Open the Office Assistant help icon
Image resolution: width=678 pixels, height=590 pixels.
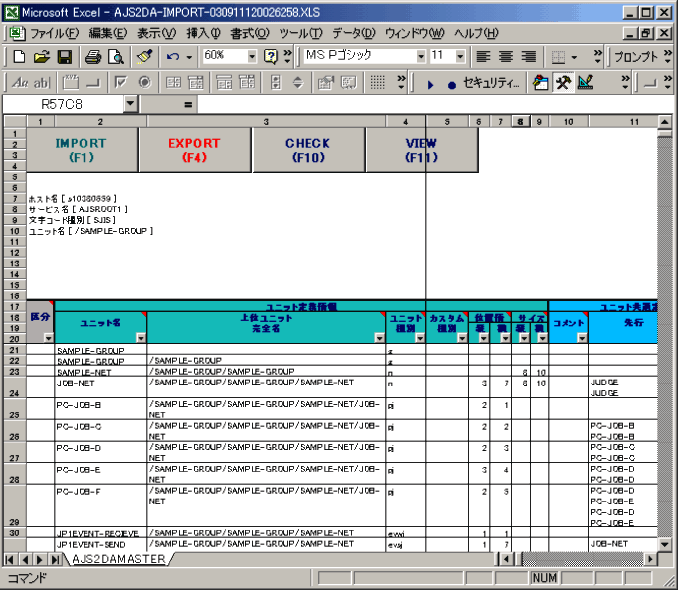pyautogui.click(x=271, y=56)
